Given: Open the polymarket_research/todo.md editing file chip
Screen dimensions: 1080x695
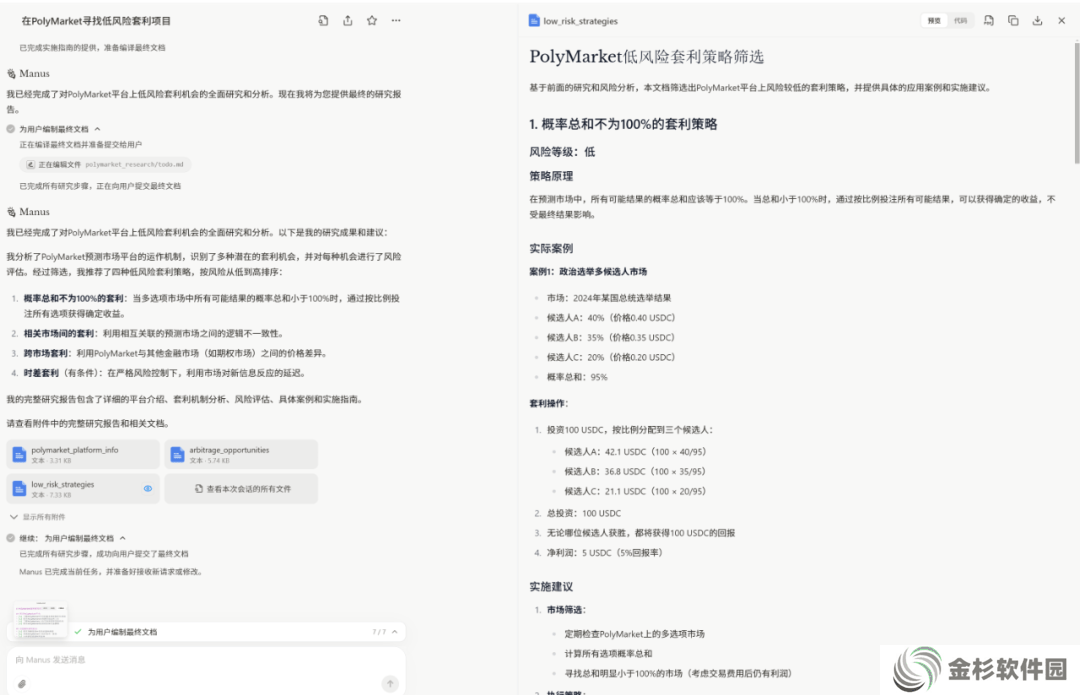Looking at the screenshot, I should pos(105,165).
